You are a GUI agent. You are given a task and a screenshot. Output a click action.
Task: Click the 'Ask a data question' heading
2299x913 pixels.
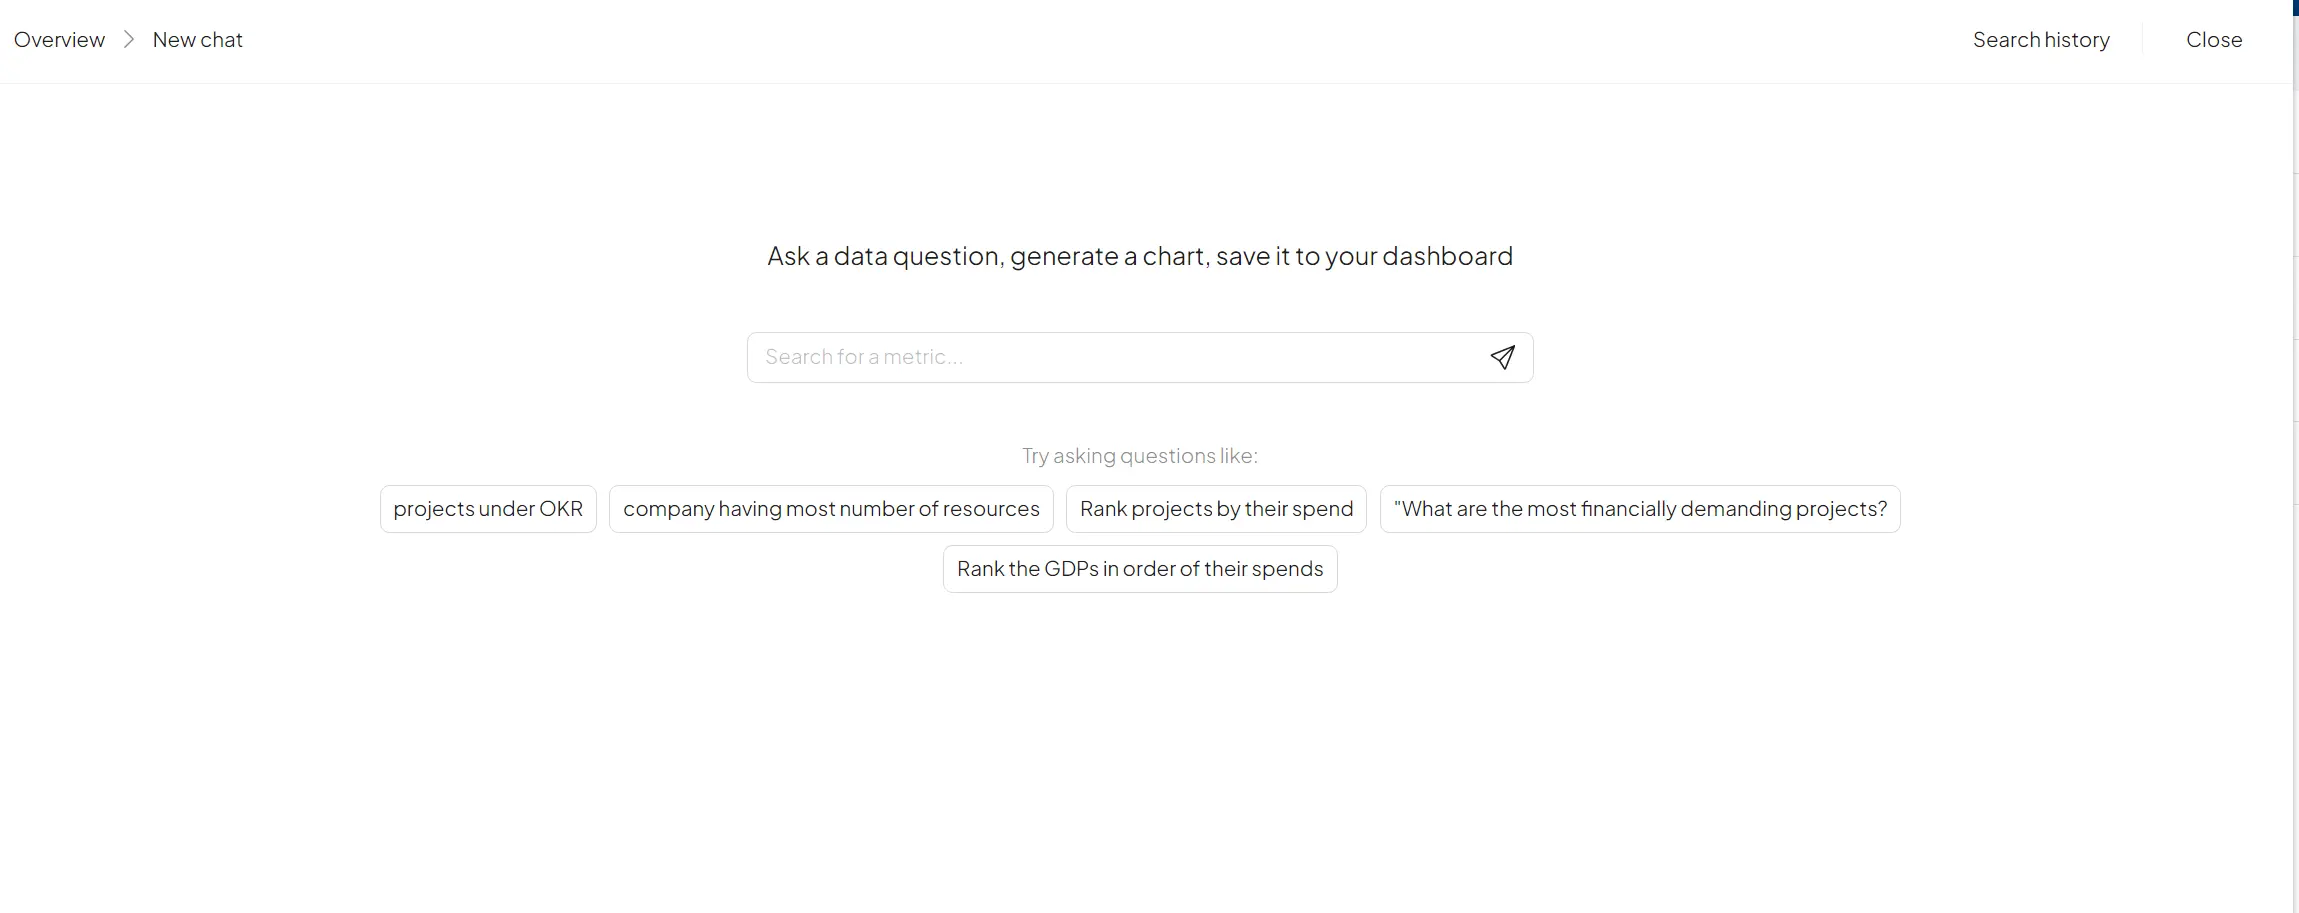tap(1140, 256)
